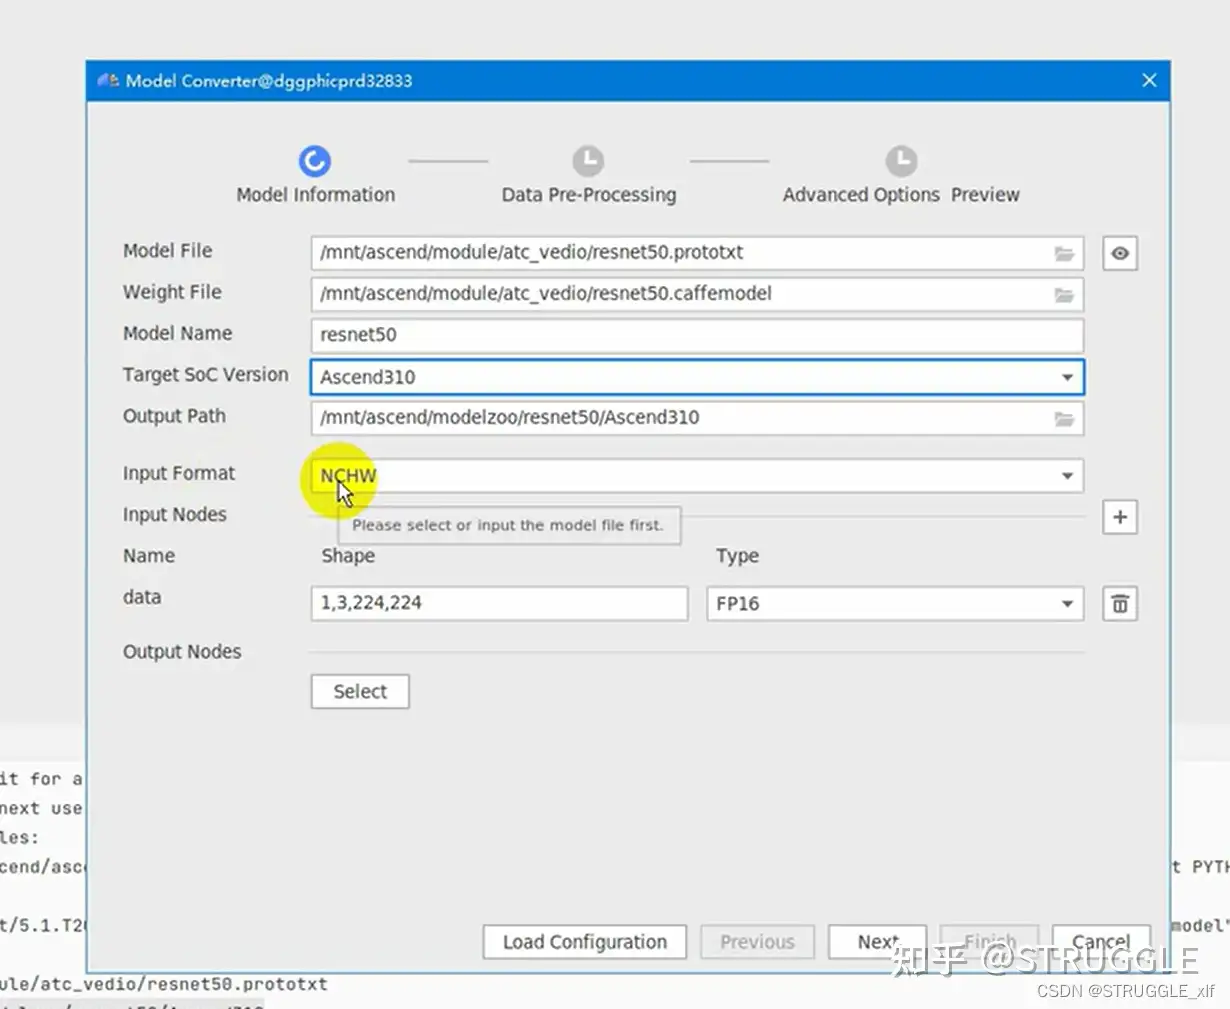The width and height of the screenshot is (1230, 1009).
Task: Close the Model Converter dialog
Action: point(1149,80)
